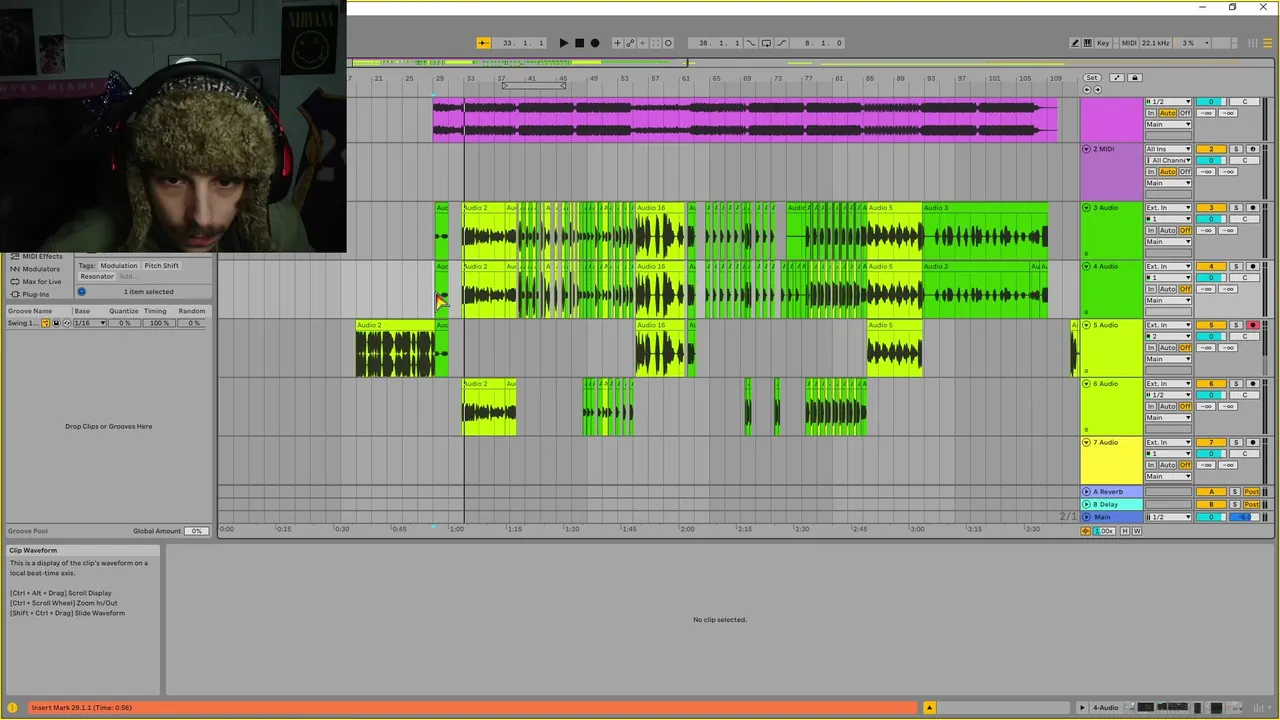Select Audio 16 clip on track 5
Image resolution: width=1280 pixels, height=720 pixels.
pyautogui.click(x=661, y=349)
